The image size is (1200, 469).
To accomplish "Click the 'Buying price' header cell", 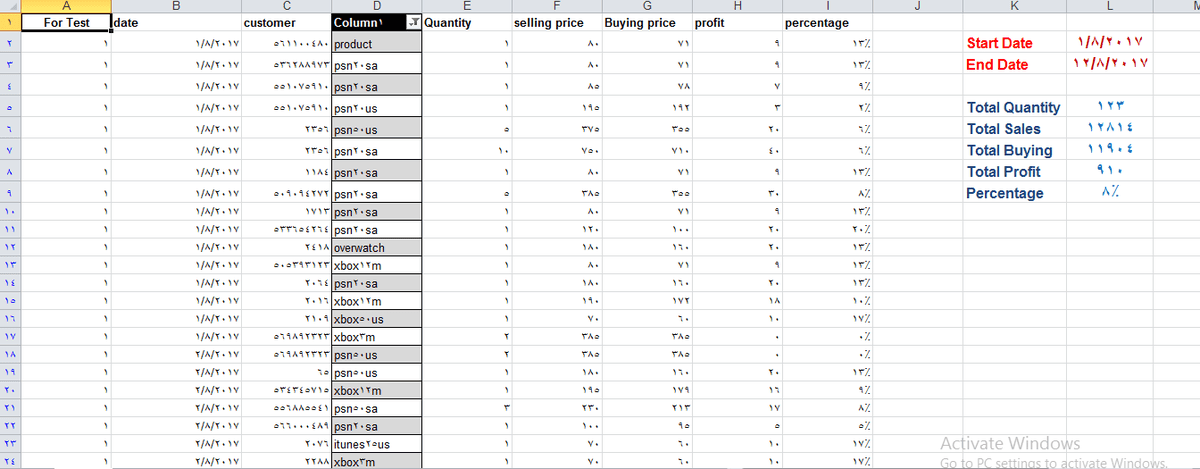I will coord(645,23).
